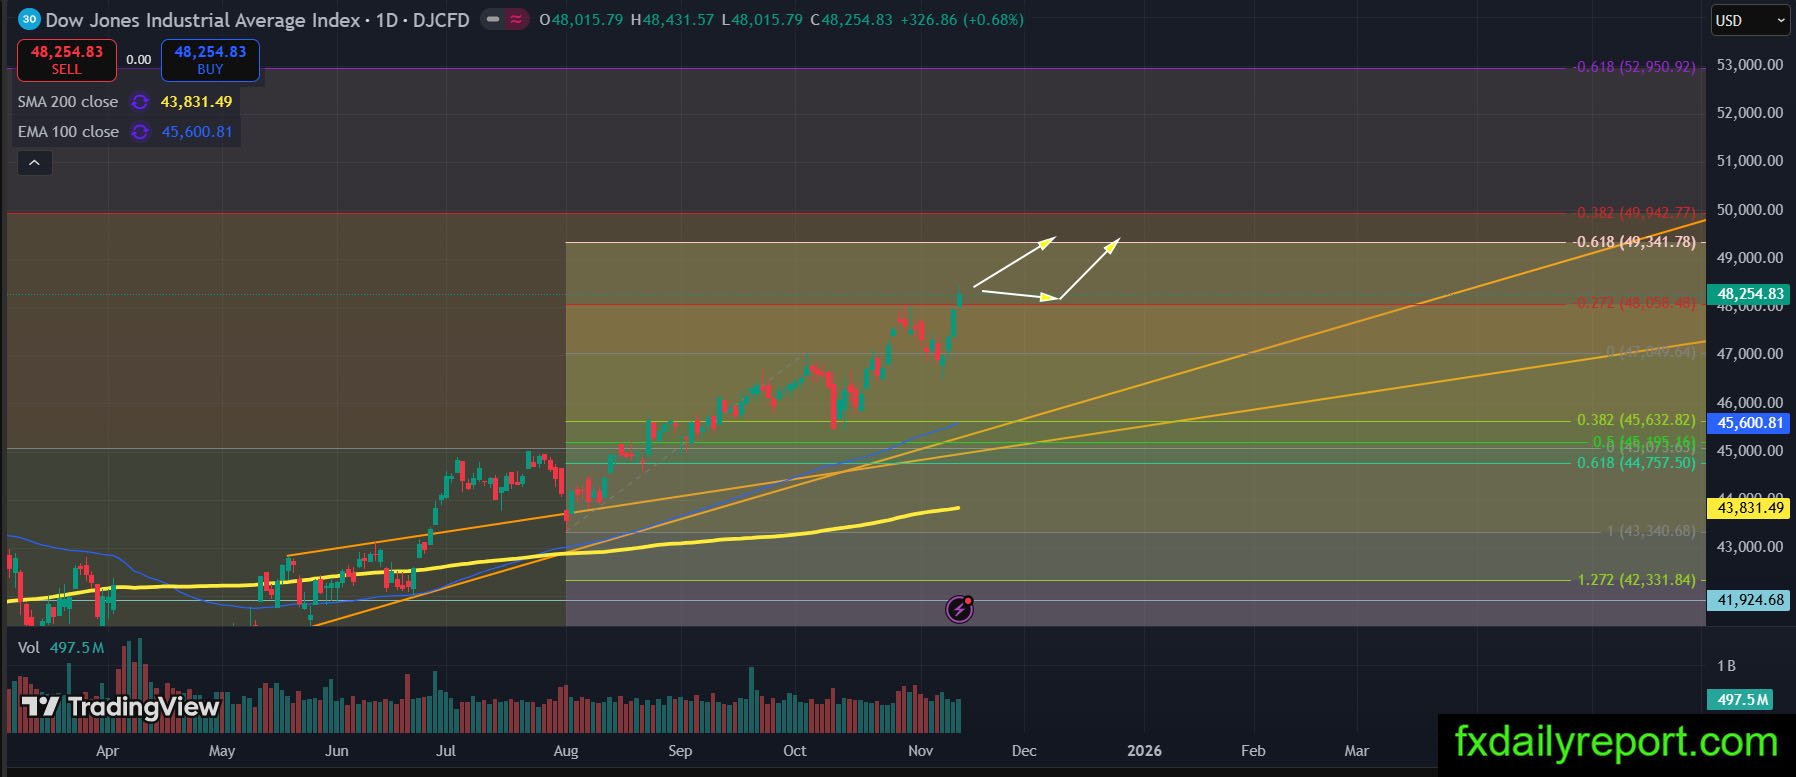Image resolution: width=1796 pixels, height=777 pixels.
Task: Click the Dec label on the time axis
Action: (1024, 751)
